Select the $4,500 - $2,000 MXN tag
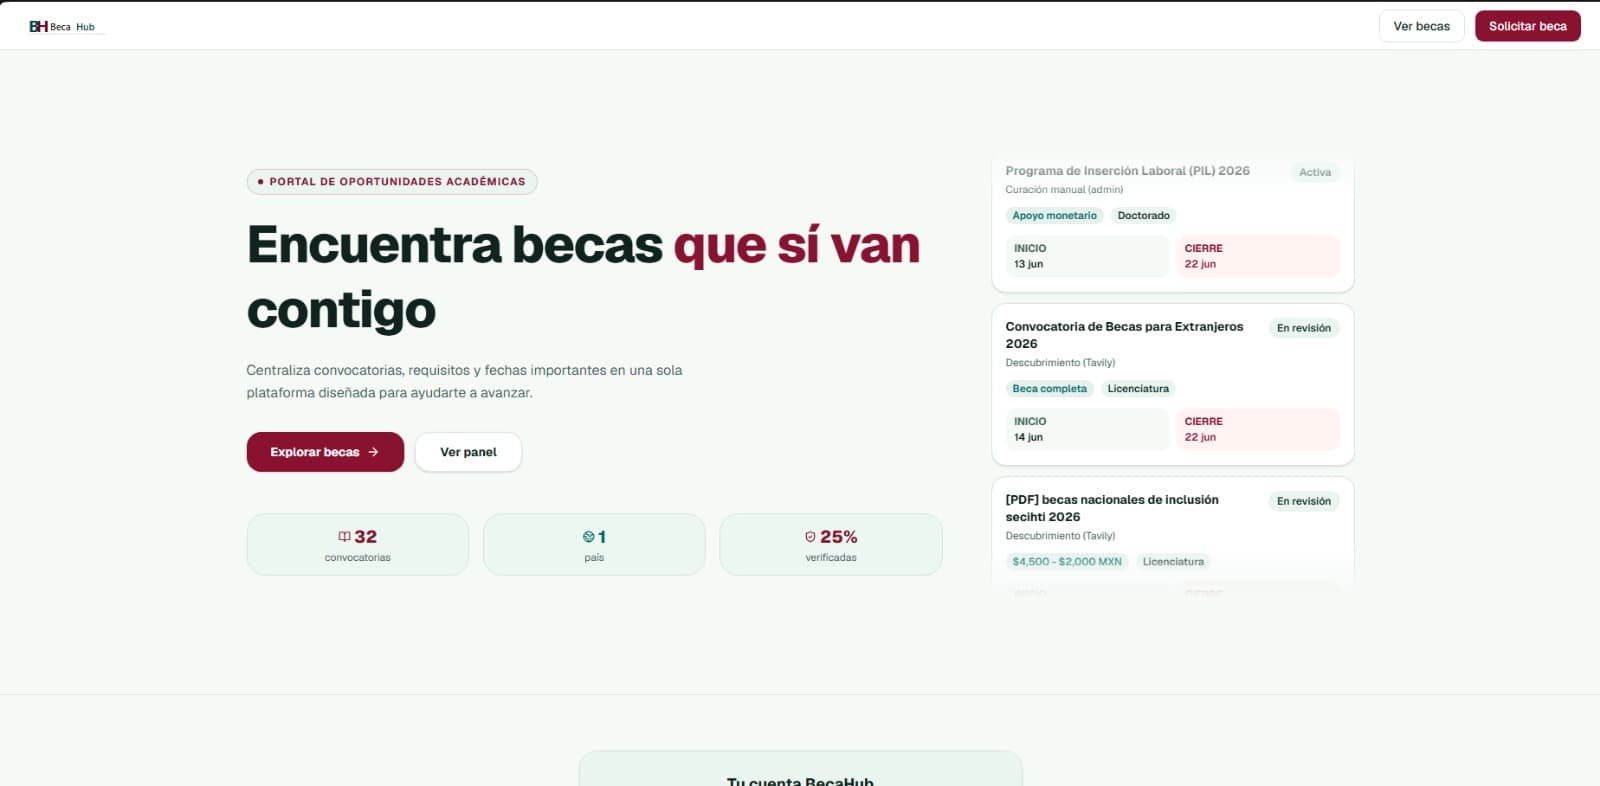Viewport: 1600px width, 786px height. tap(1066, 561)
